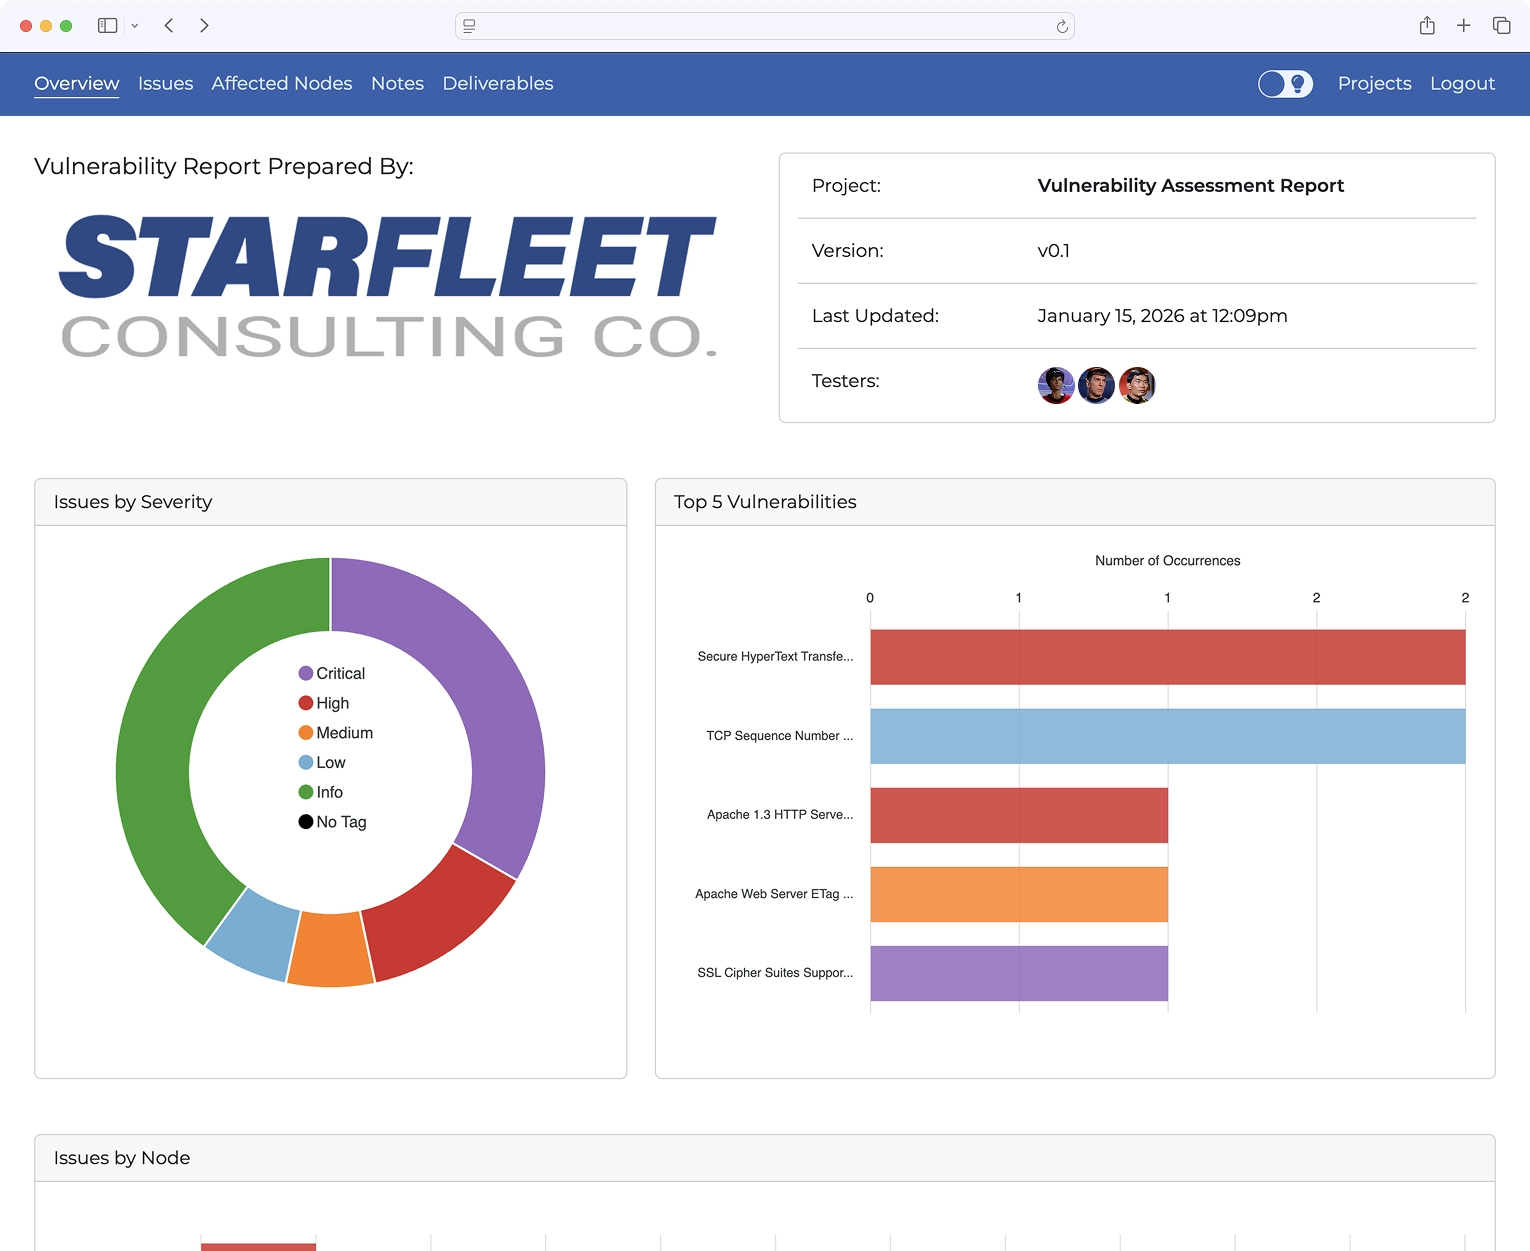Reload the page via the refresh icon
This screenshot has height=1251, width=1530.
(x=1062, y=26)
